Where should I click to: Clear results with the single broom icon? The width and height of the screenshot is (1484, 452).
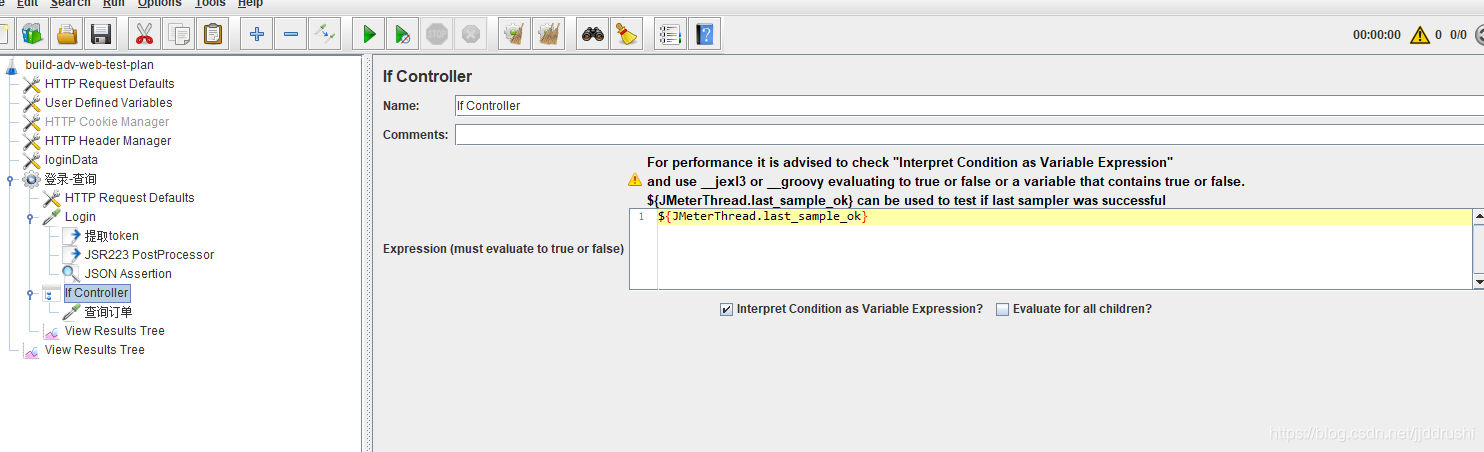(x=515, y=35)
